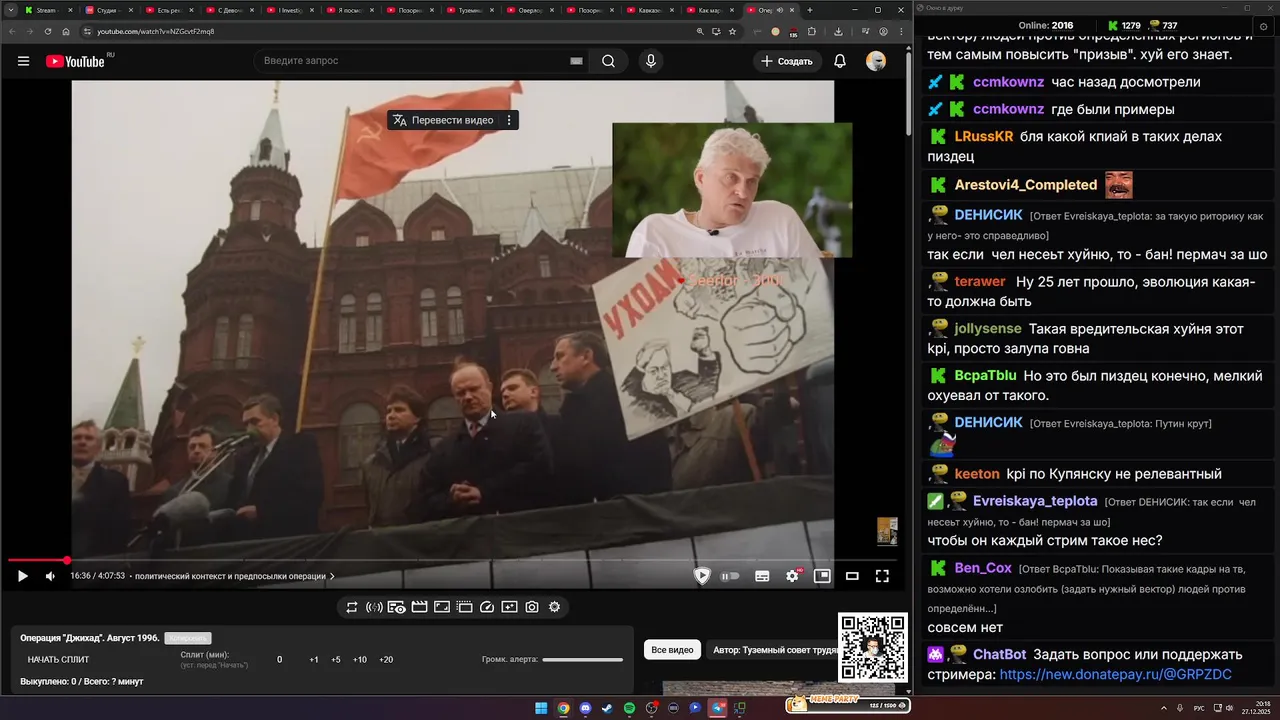The image size is (1280, 720).
Task: Adjust the Громк. алерта slider
Action: tap(582, 660)
